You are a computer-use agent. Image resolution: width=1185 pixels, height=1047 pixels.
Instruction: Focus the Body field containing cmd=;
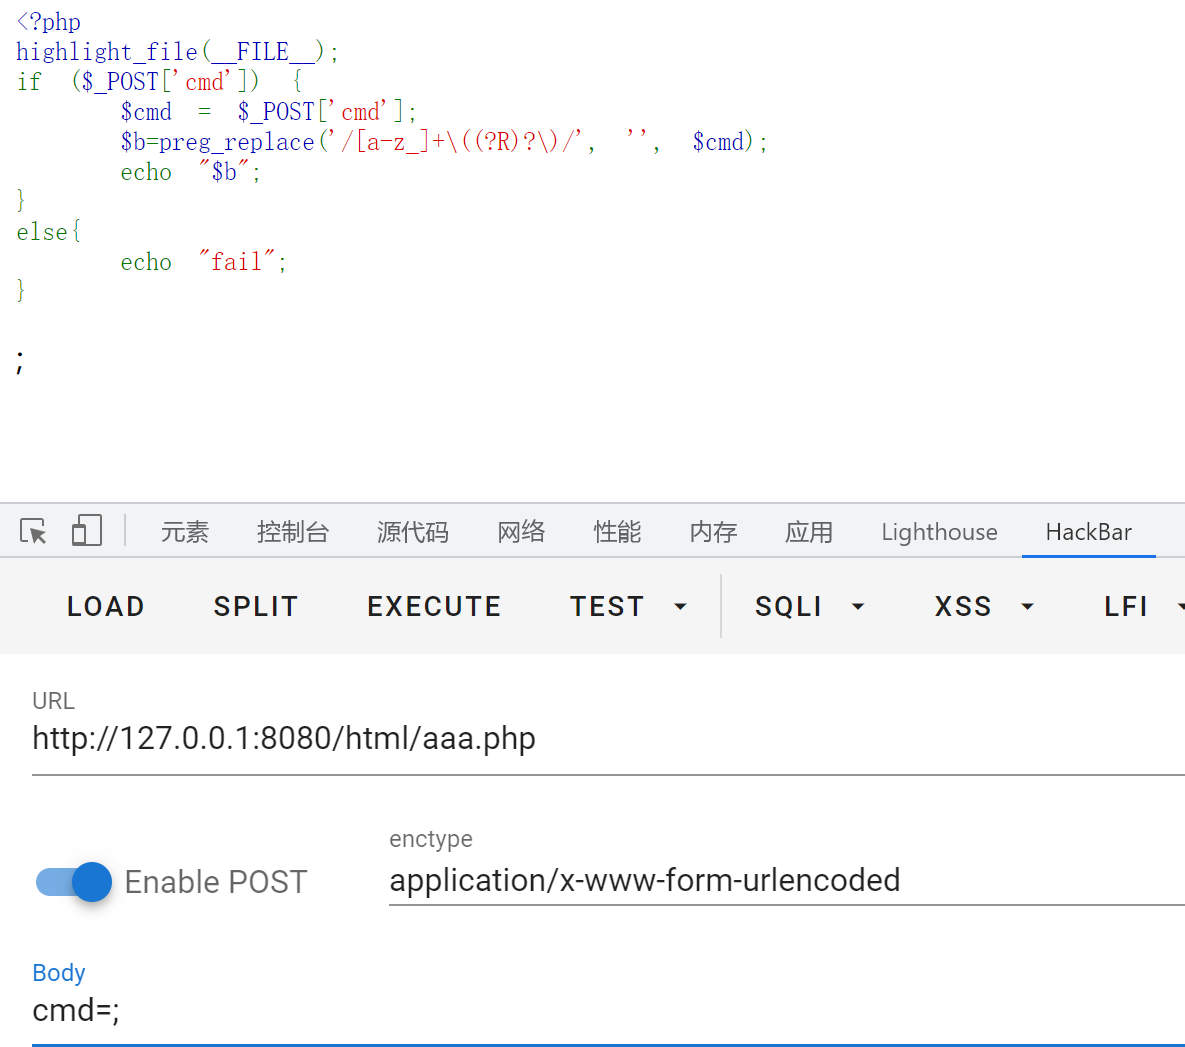(600, 1011)
